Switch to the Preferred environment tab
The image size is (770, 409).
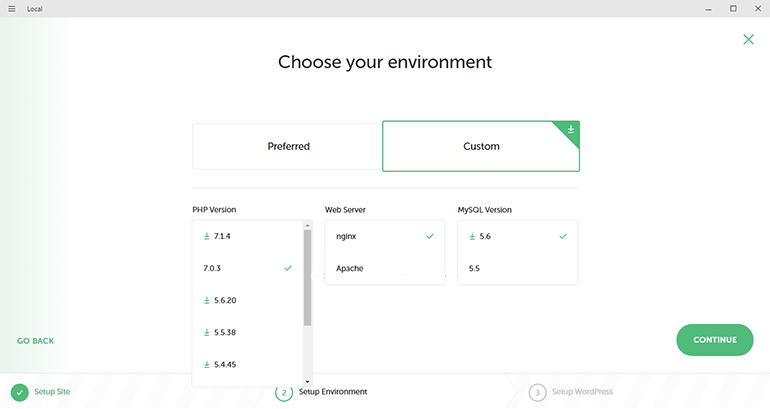coord(288,146)
